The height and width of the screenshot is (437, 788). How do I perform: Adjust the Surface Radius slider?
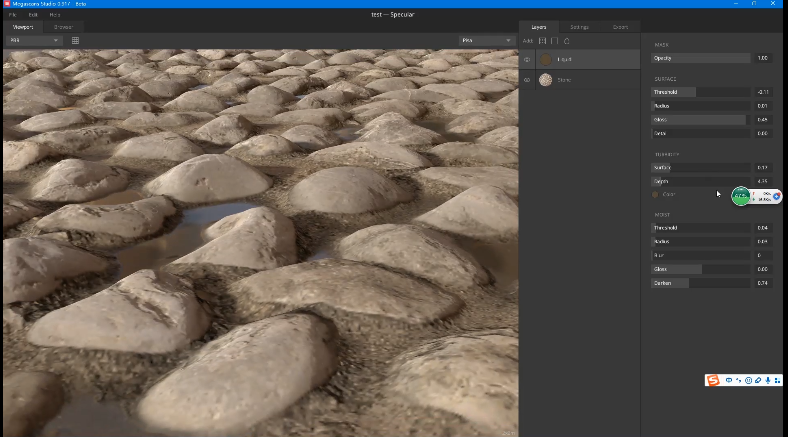point(701,106)
